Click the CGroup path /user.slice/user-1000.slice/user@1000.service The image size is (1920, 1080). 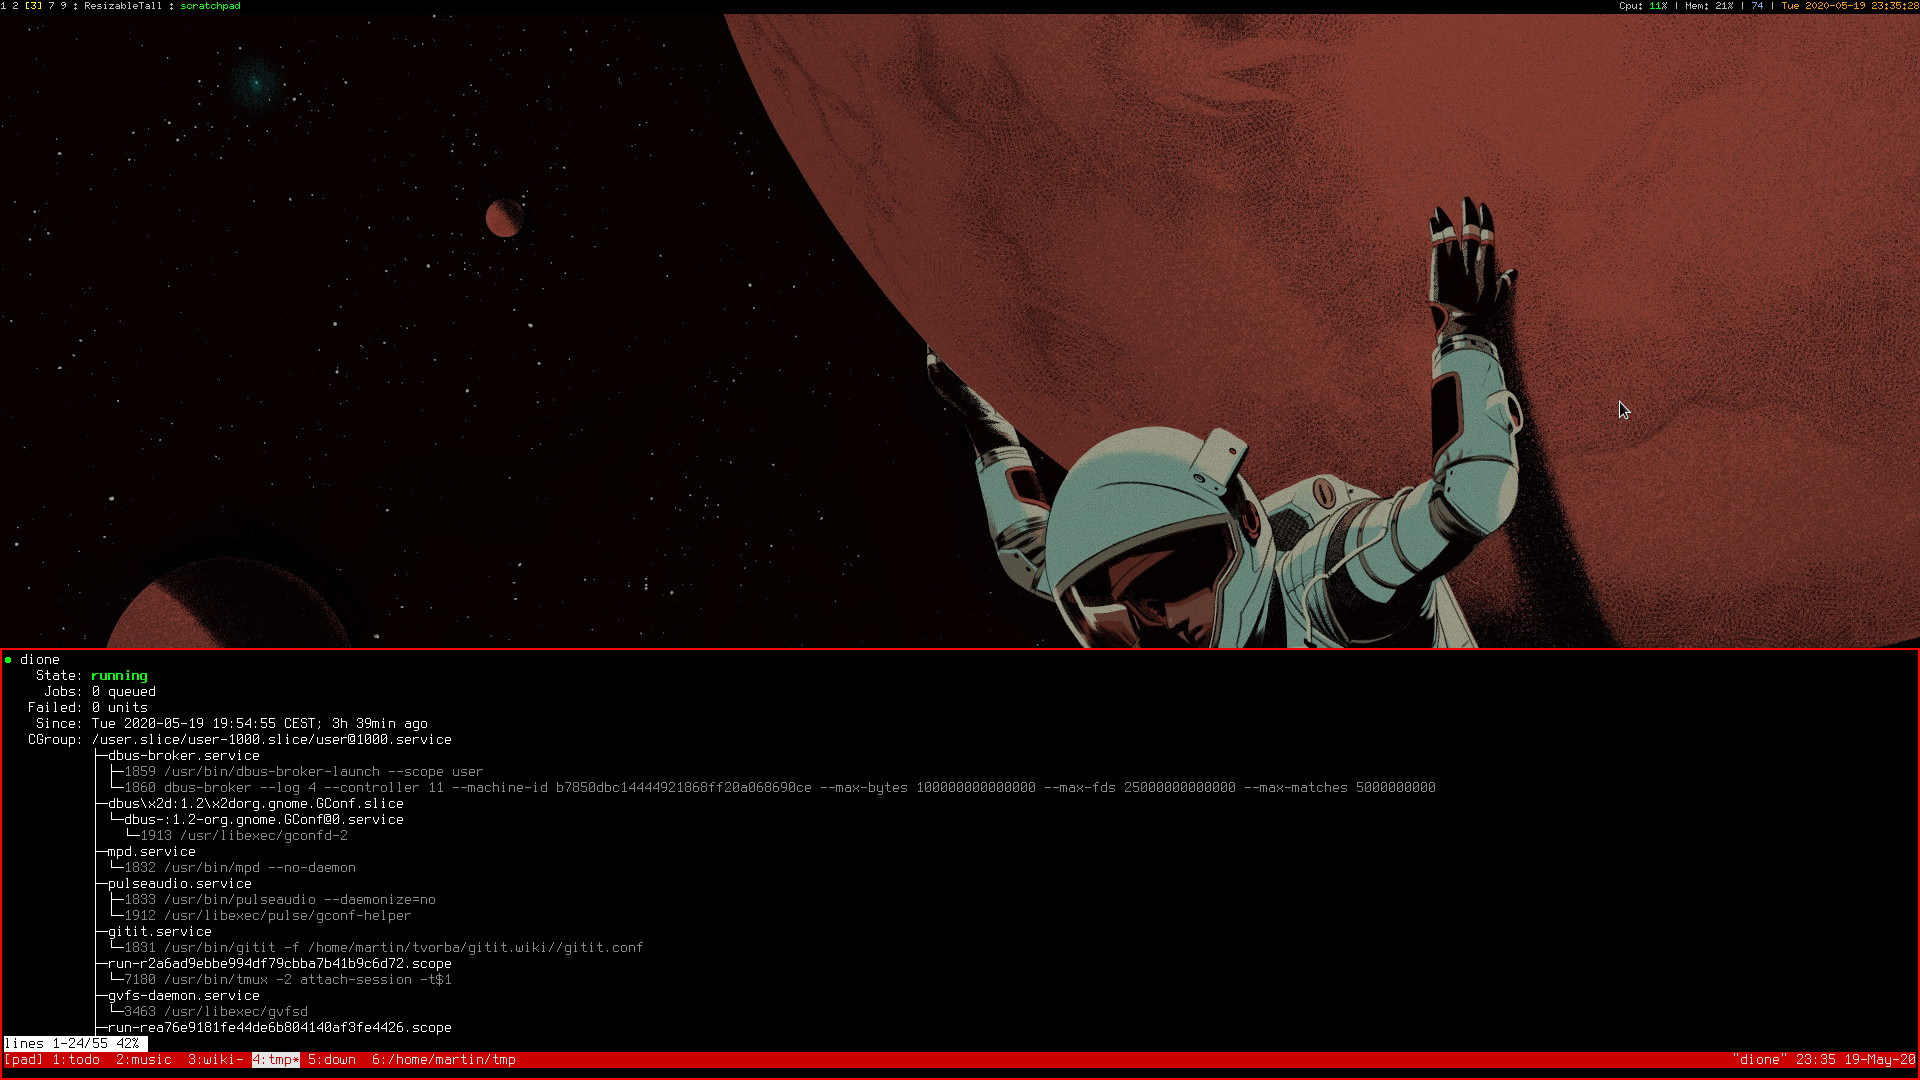[272, 740]
